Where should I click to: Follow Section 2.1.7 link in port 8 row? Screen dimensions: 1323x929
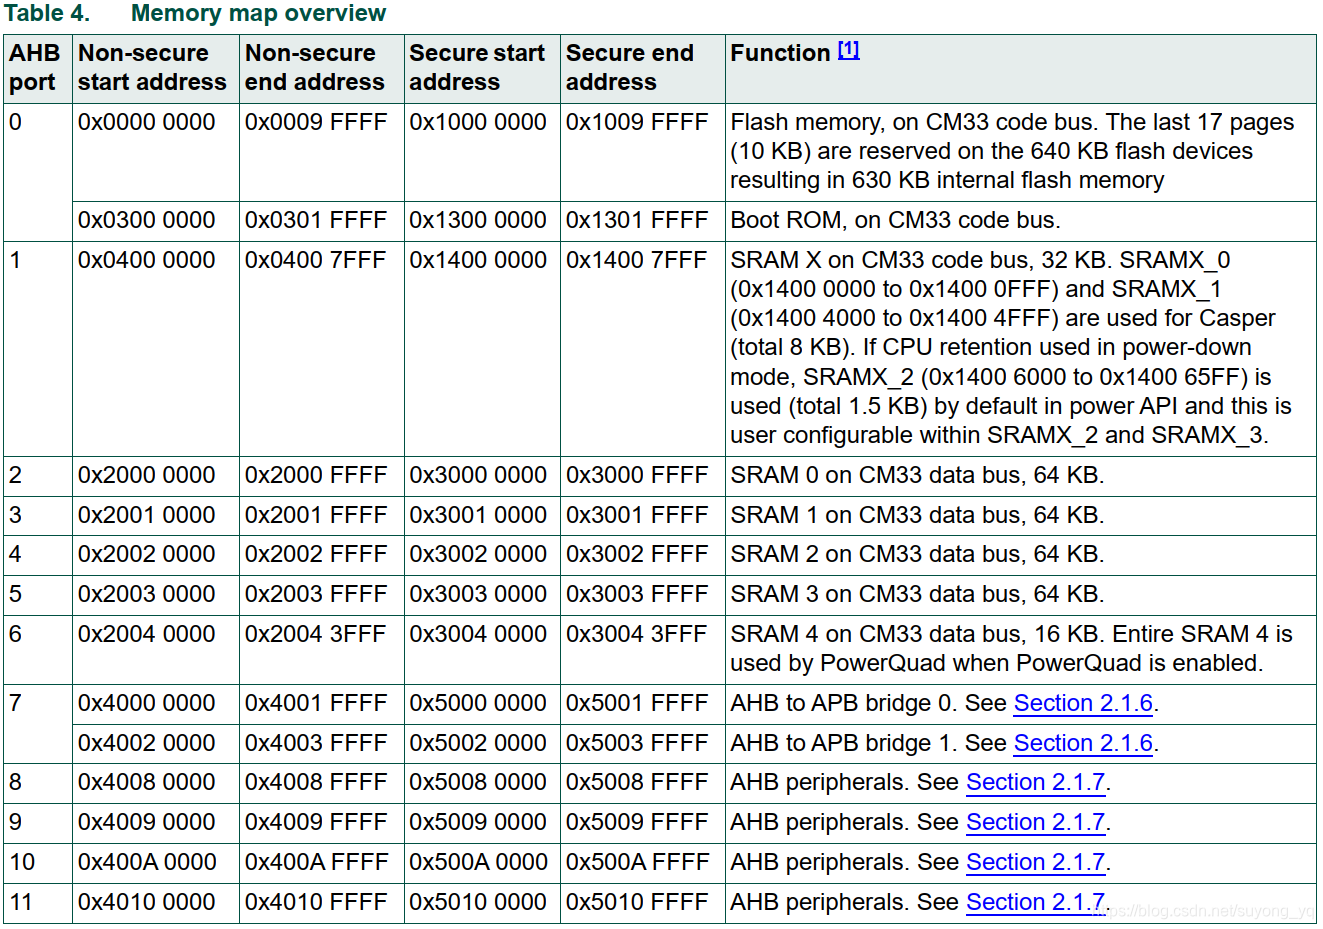point(1035,782)
